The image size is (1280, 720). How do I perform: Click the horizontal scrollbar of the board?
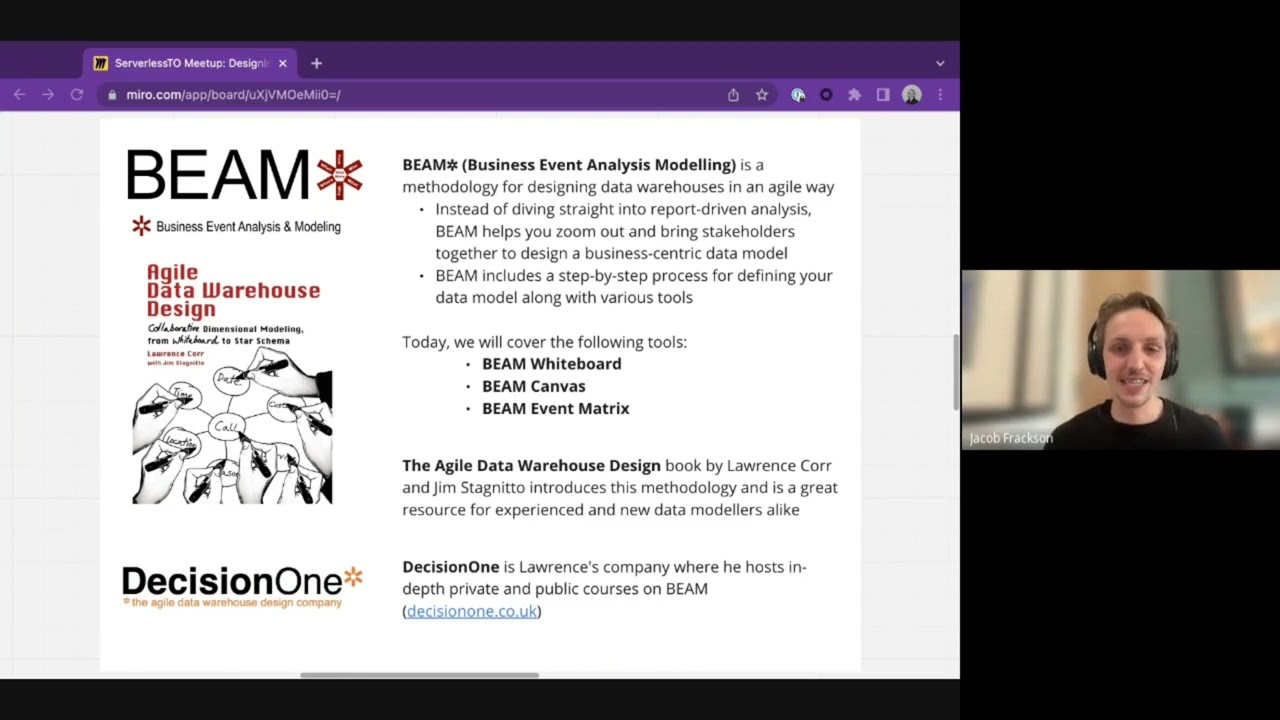click(x=419, y=675)
